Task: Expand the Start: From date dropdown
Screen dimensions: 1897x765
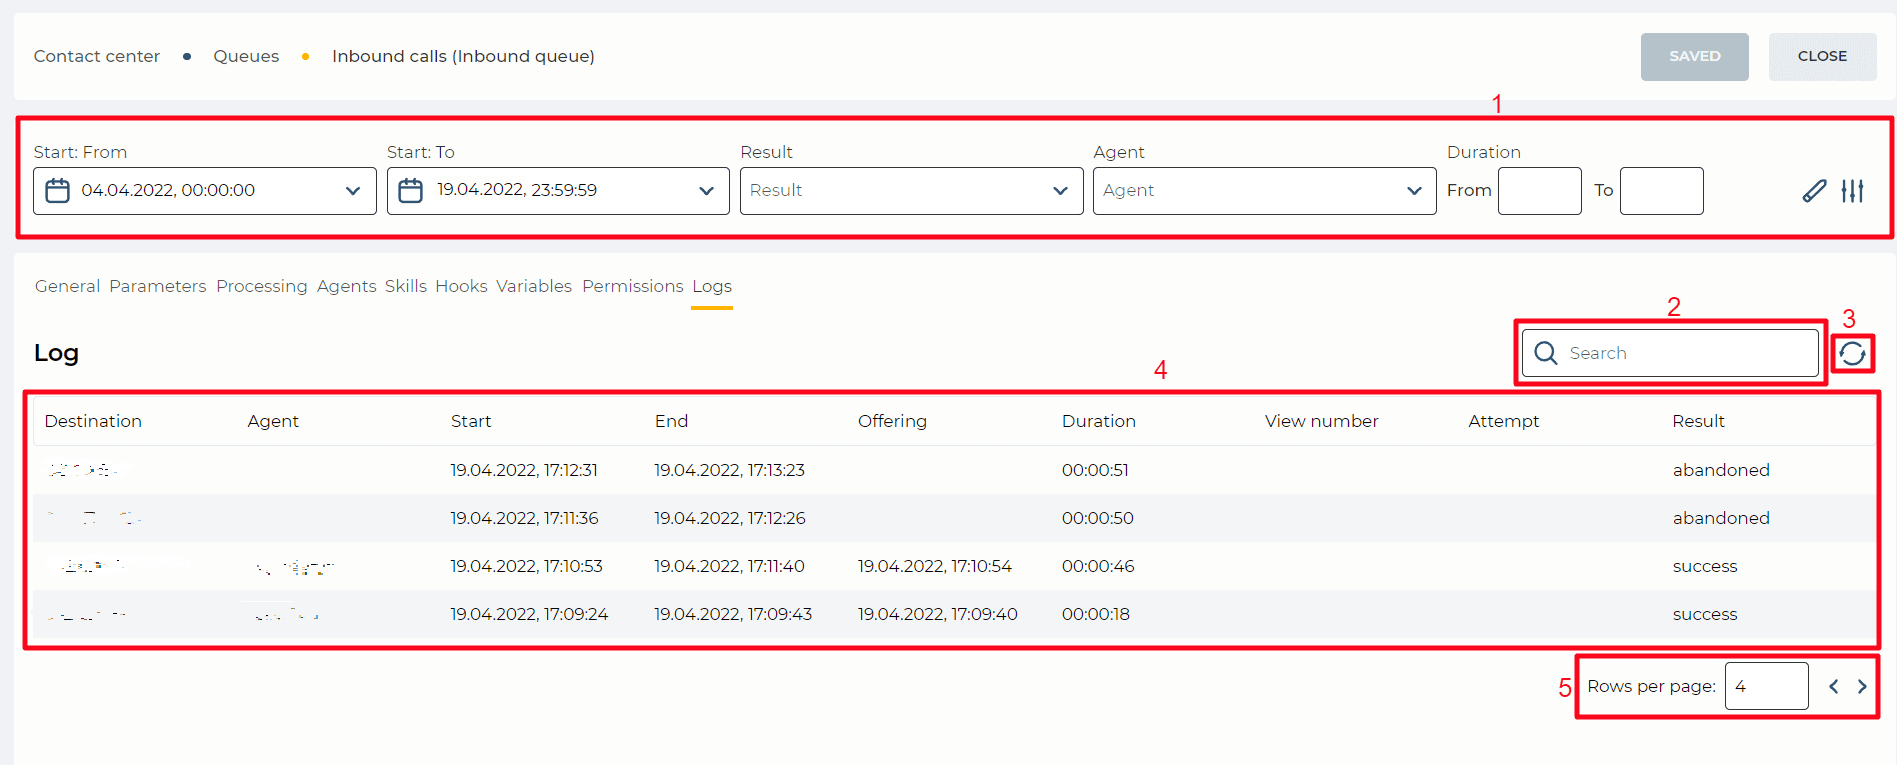Action: (353, 191)
